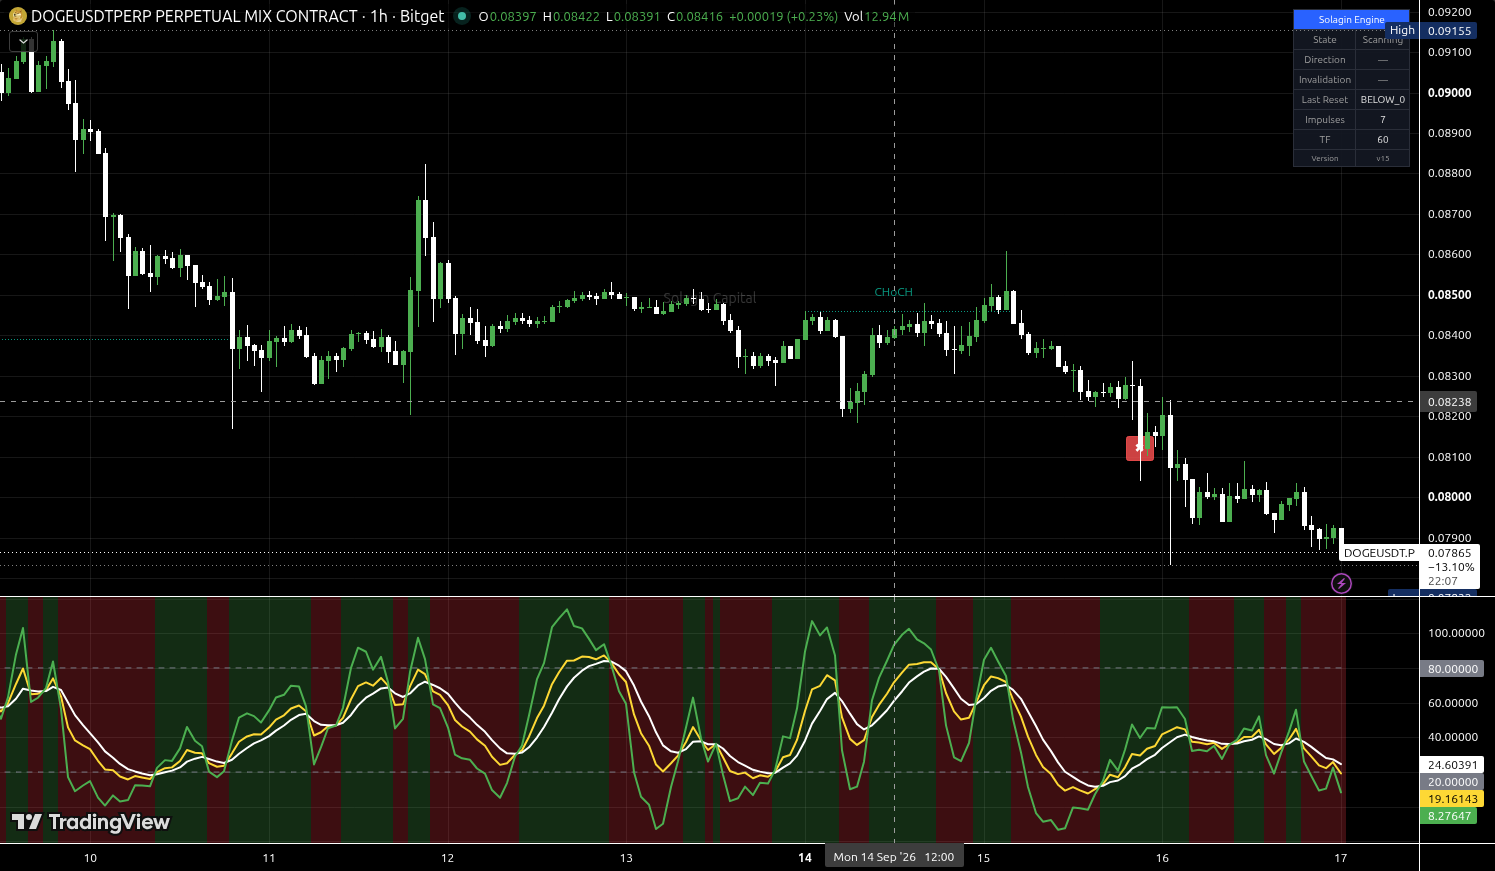Click the Scanning status value

(1383, 40)
